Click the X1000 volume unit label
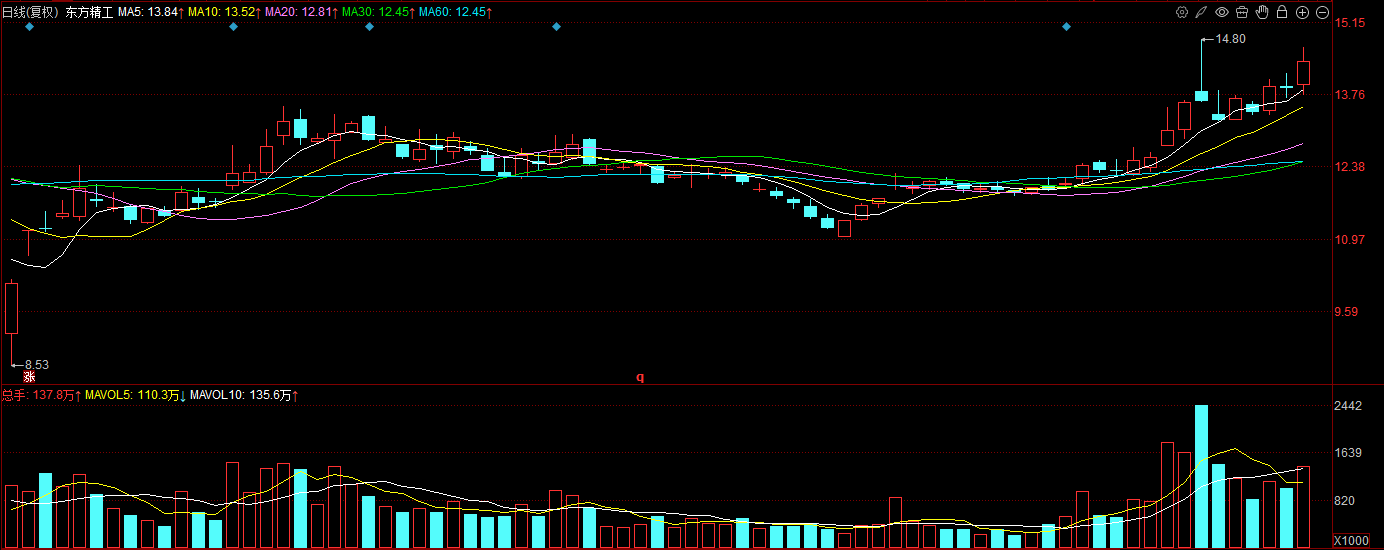This screenshot has width=1384, height=550. pos(1351,540)
